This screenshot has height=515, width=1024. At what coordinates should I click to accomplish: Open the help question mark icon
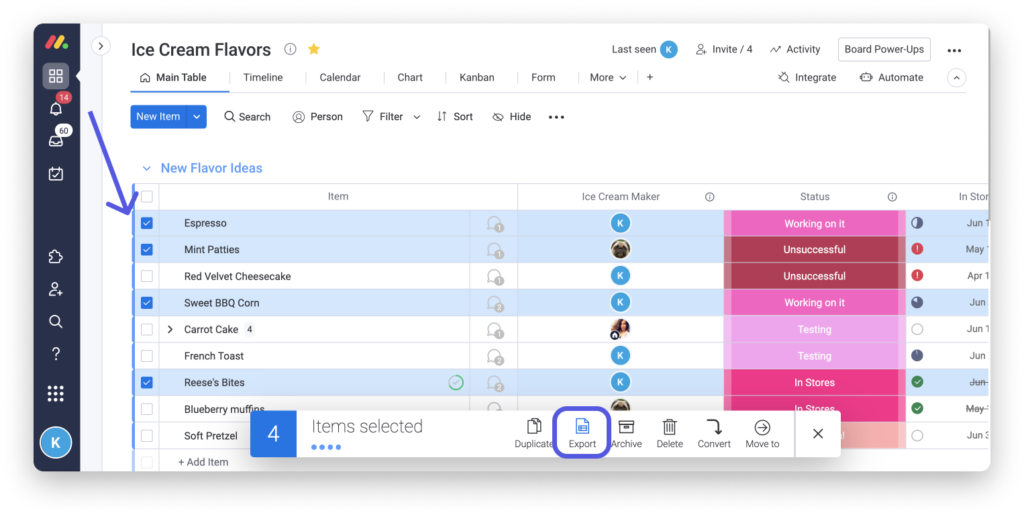coord(56,354)
